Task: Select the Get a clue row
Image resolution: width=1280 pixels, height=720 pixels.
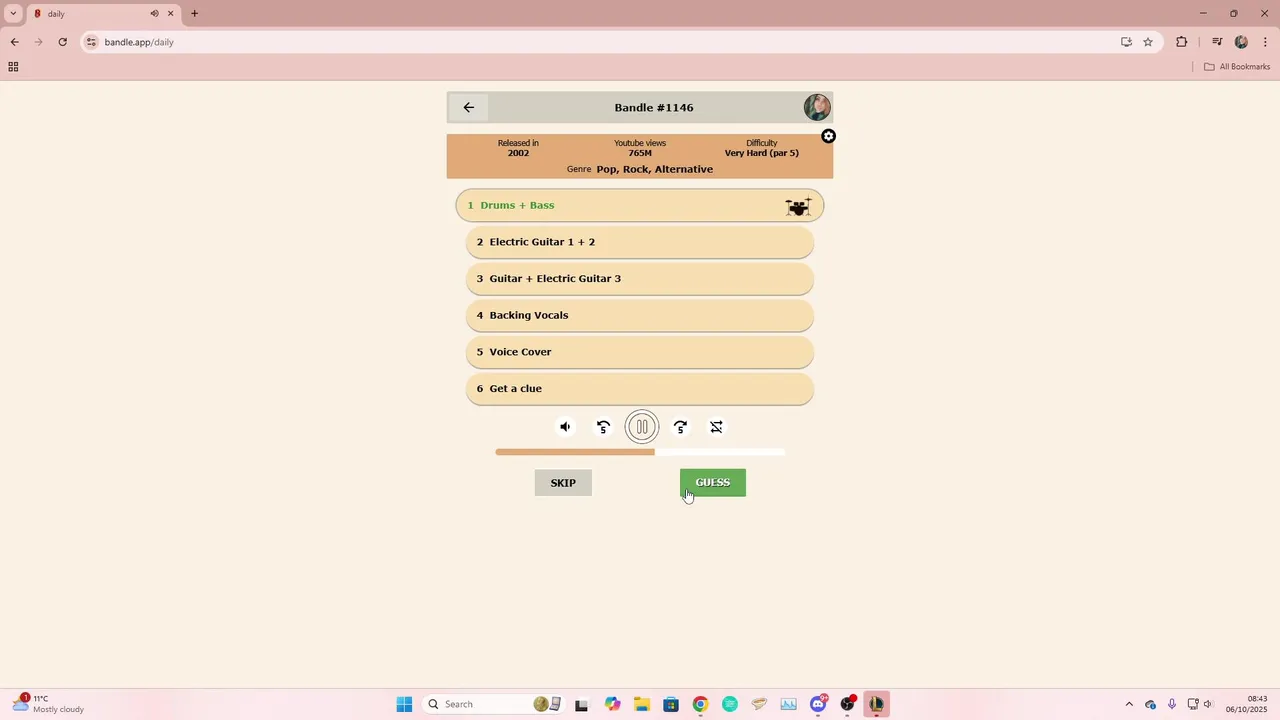Action: pos(640,389)
